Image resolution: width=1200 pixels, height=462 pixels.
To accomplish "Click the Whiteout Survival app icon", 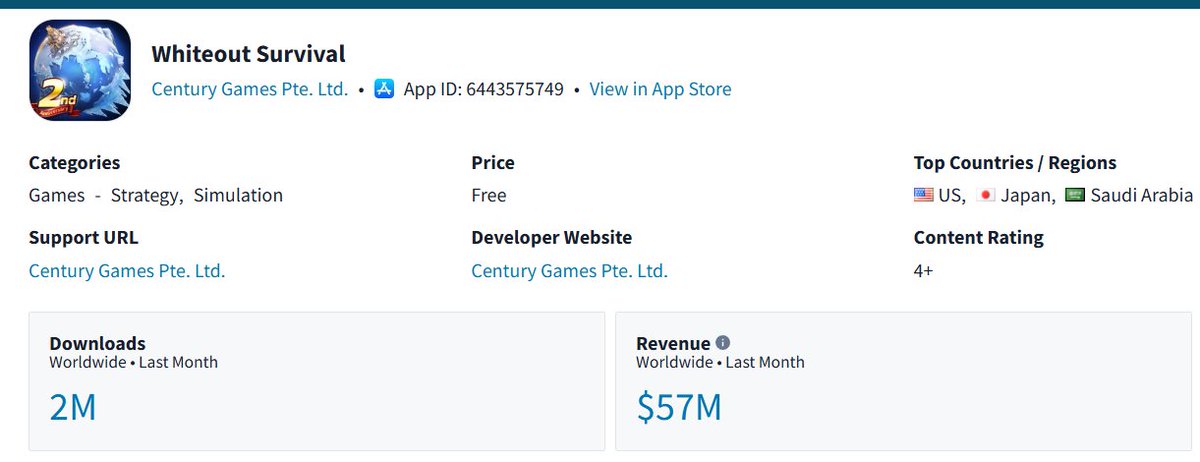I will [80, 71].
